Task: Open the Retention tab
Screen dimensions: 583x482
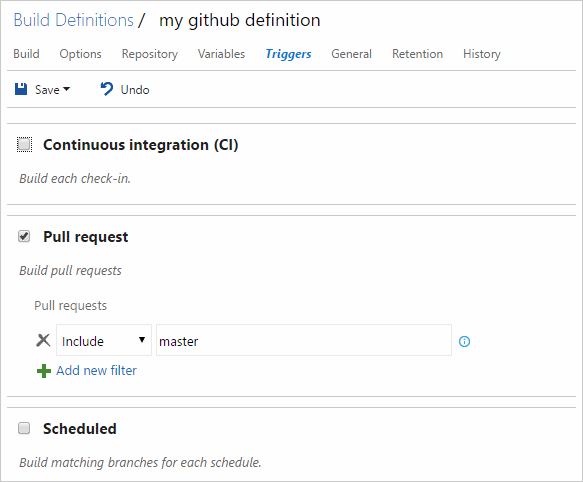Action: [417, 54]
